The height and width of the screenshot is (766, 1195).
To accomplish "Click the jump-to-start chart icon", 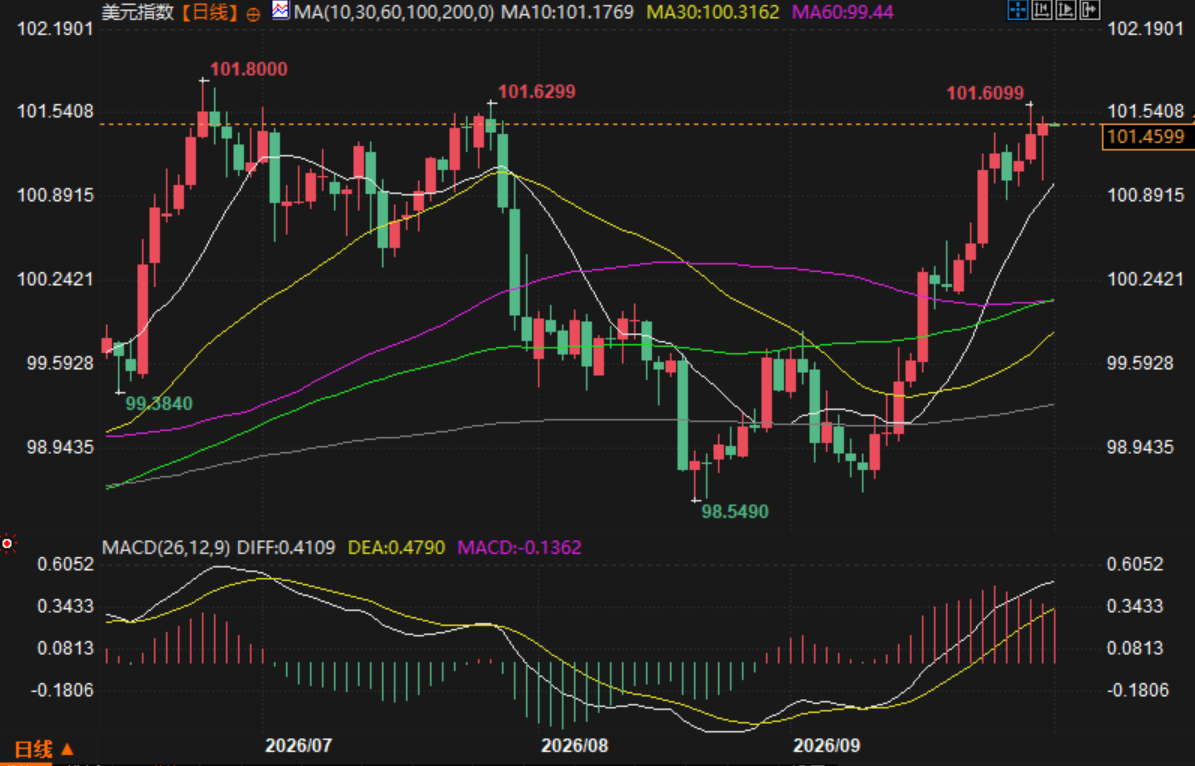I will click(x=1042, y=10).
